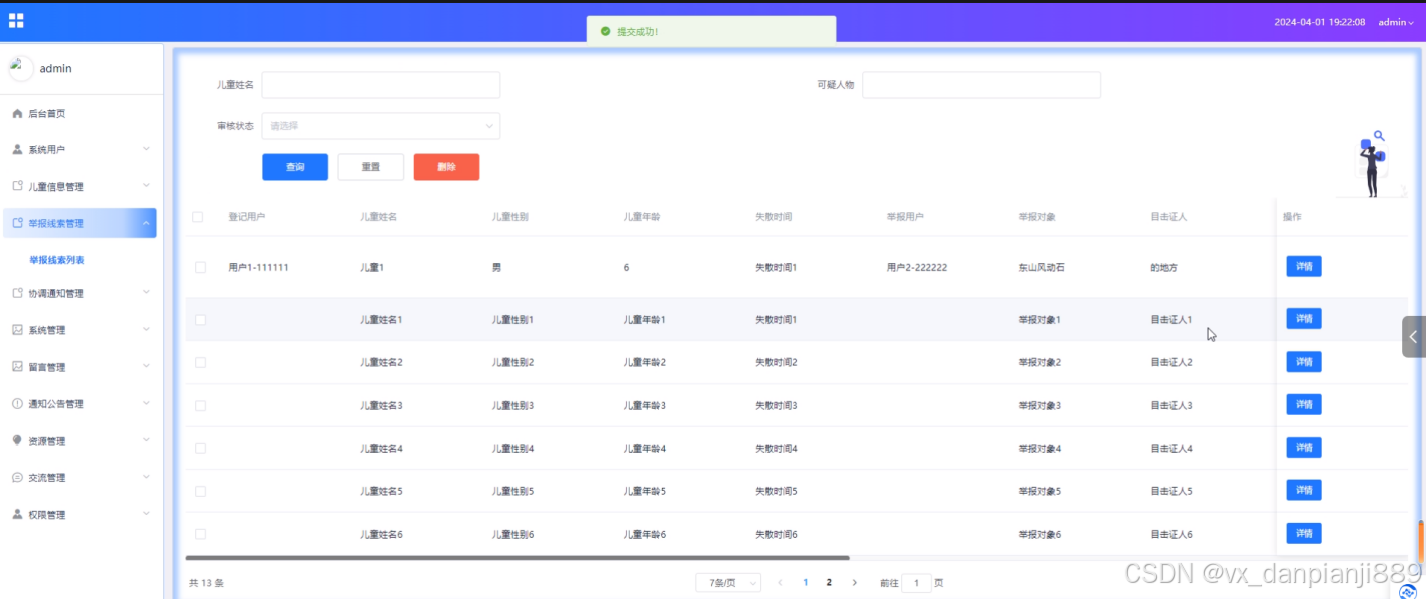1426x599 pixels.
Task: Open 详情 for the 儿童姓名6 row
Action: [1304, 533]
